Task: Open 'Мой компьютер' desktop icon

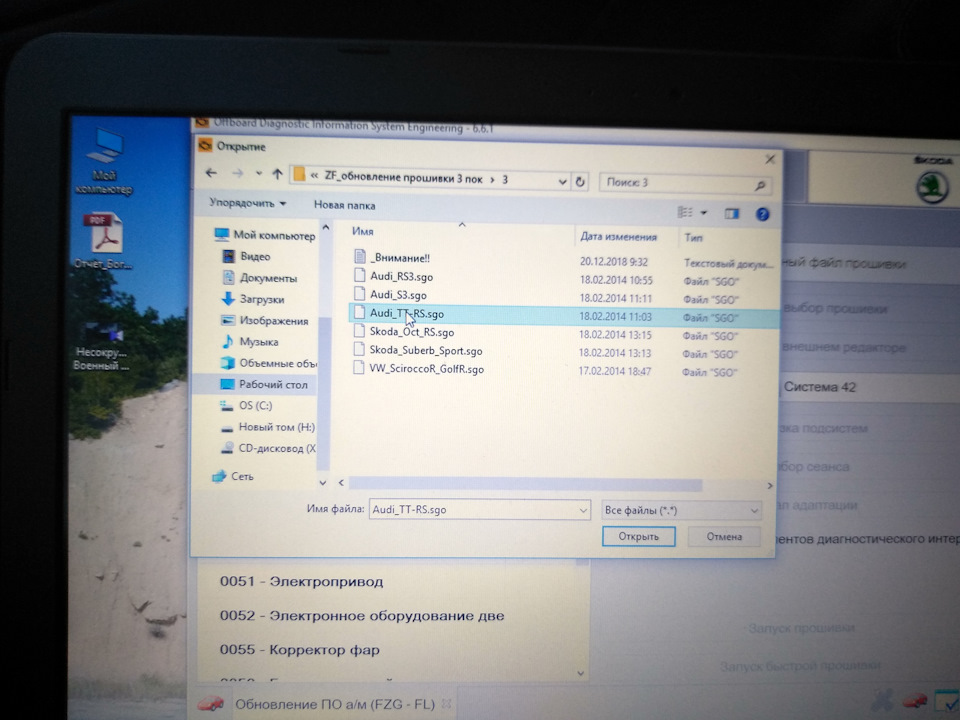Action: click(103, 162)
